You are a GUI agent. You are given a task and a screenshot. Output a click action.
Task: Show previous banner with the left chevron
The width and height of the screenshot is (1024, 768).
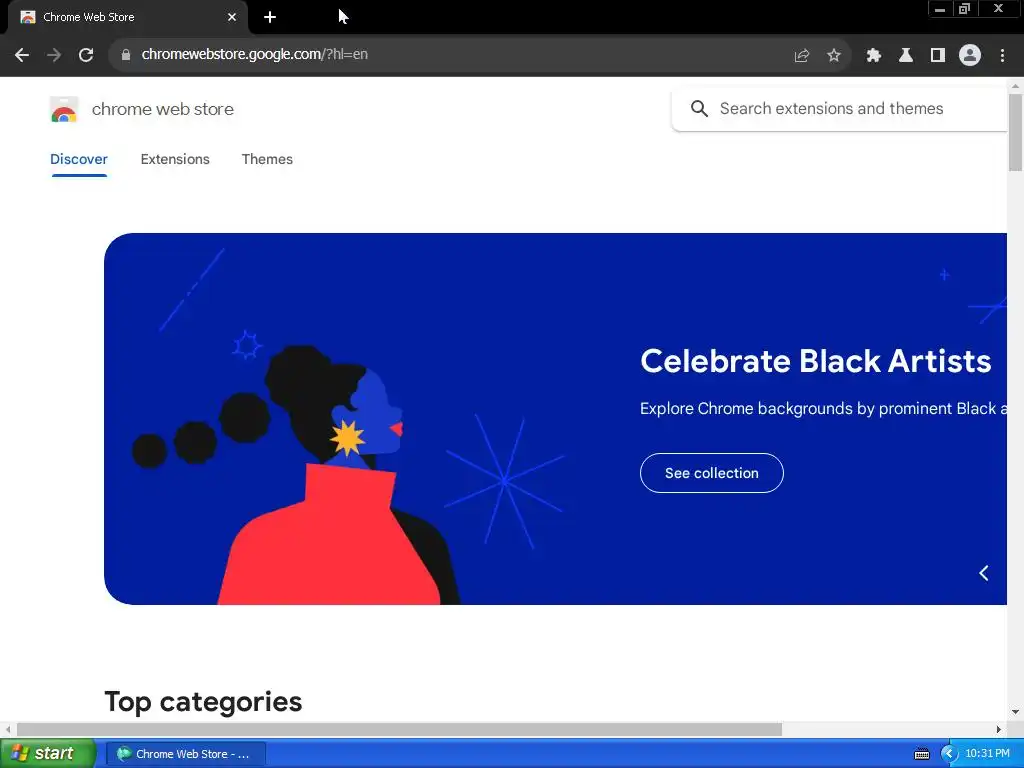point(984,573)
